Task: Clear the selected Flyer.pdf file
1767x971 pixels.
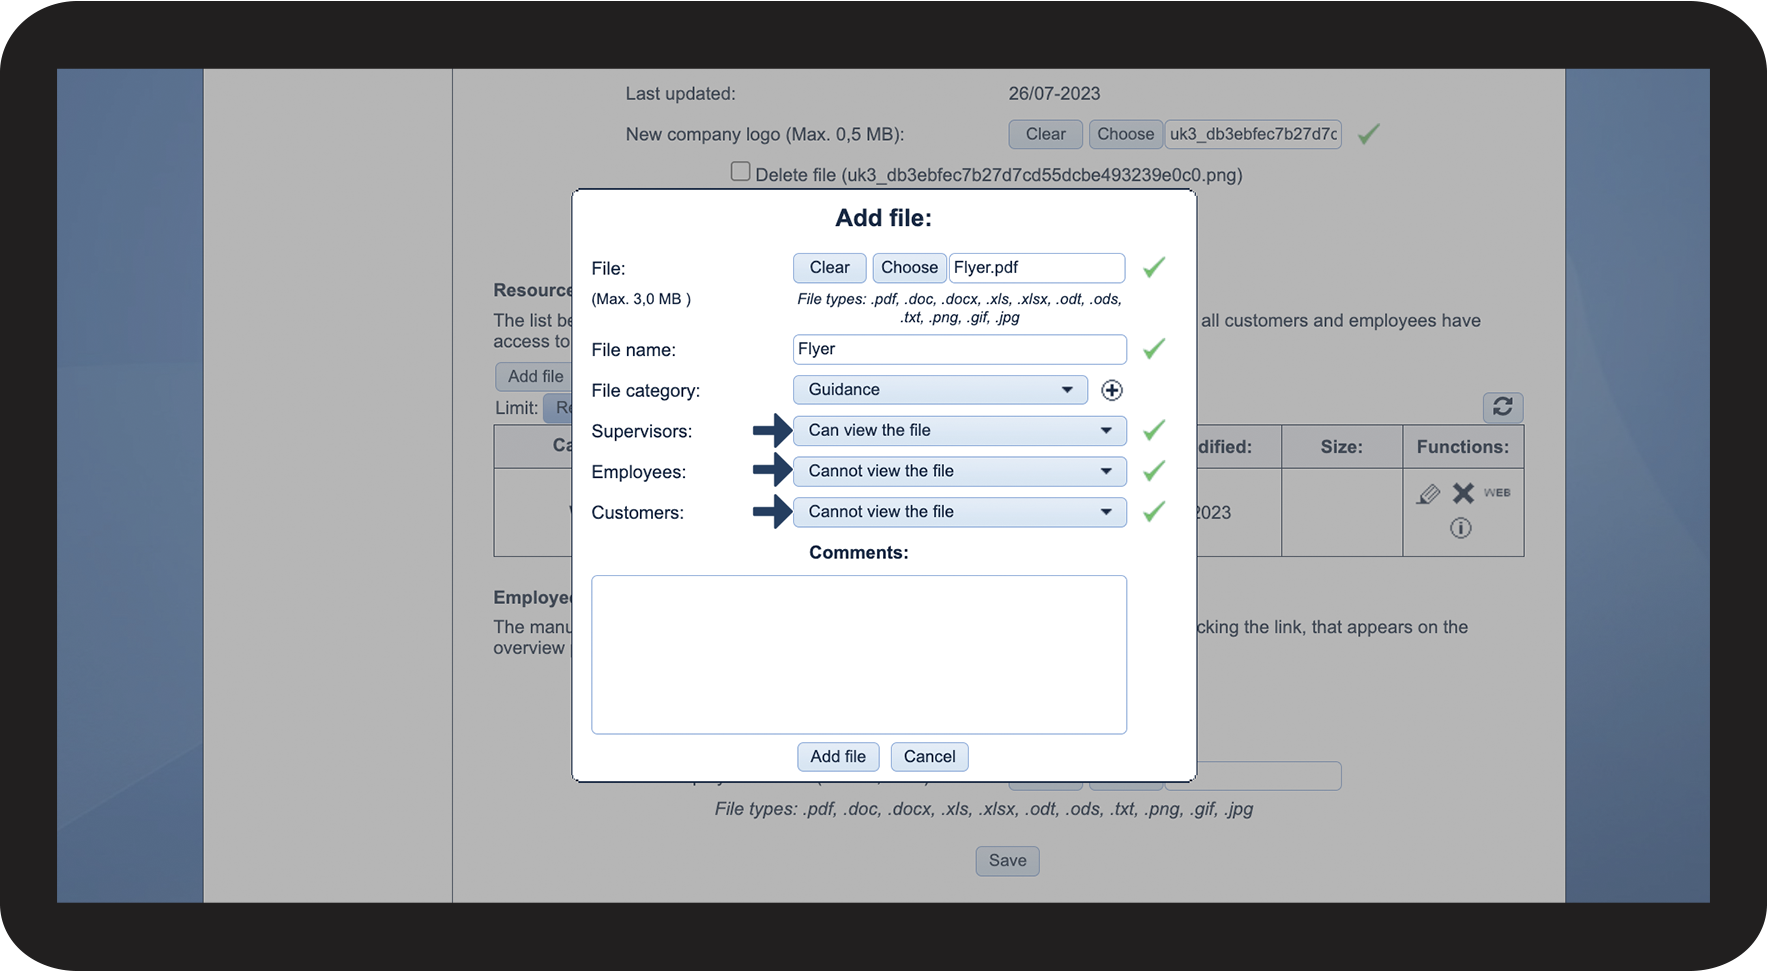Action: click(x=829, y=268)
